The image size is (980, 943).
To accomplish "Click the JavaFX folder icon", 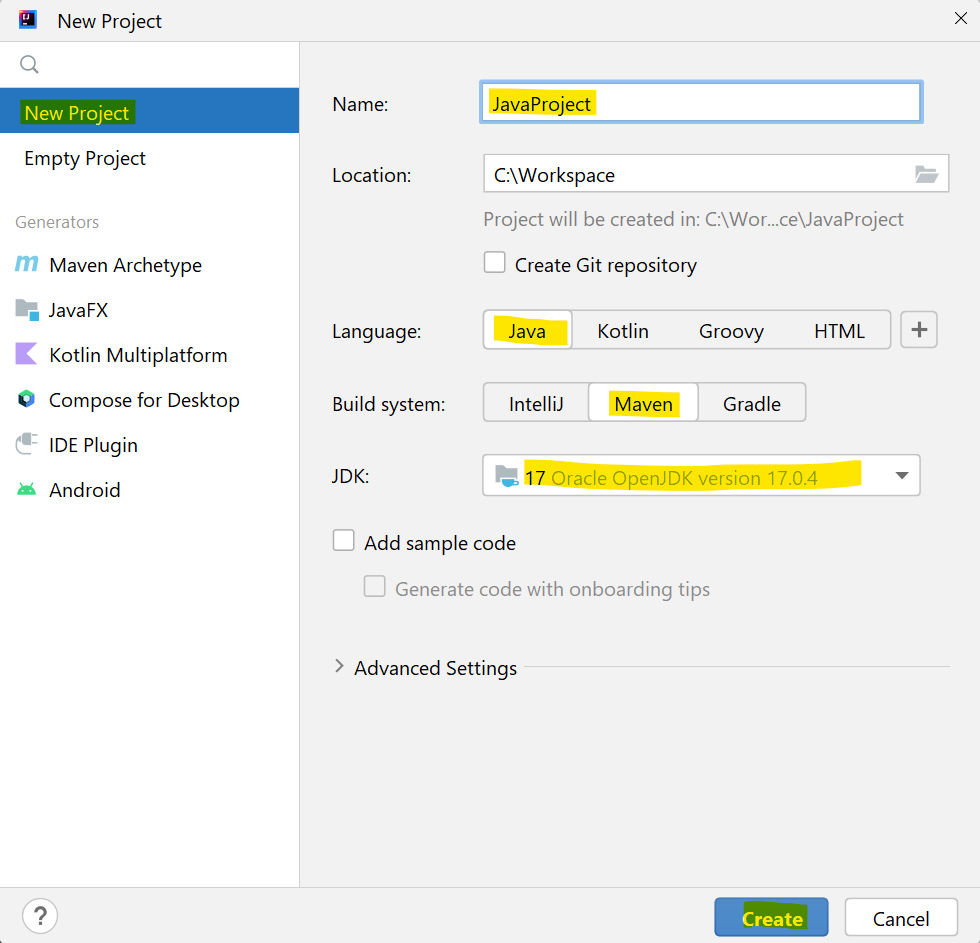I will coord(27,310).
